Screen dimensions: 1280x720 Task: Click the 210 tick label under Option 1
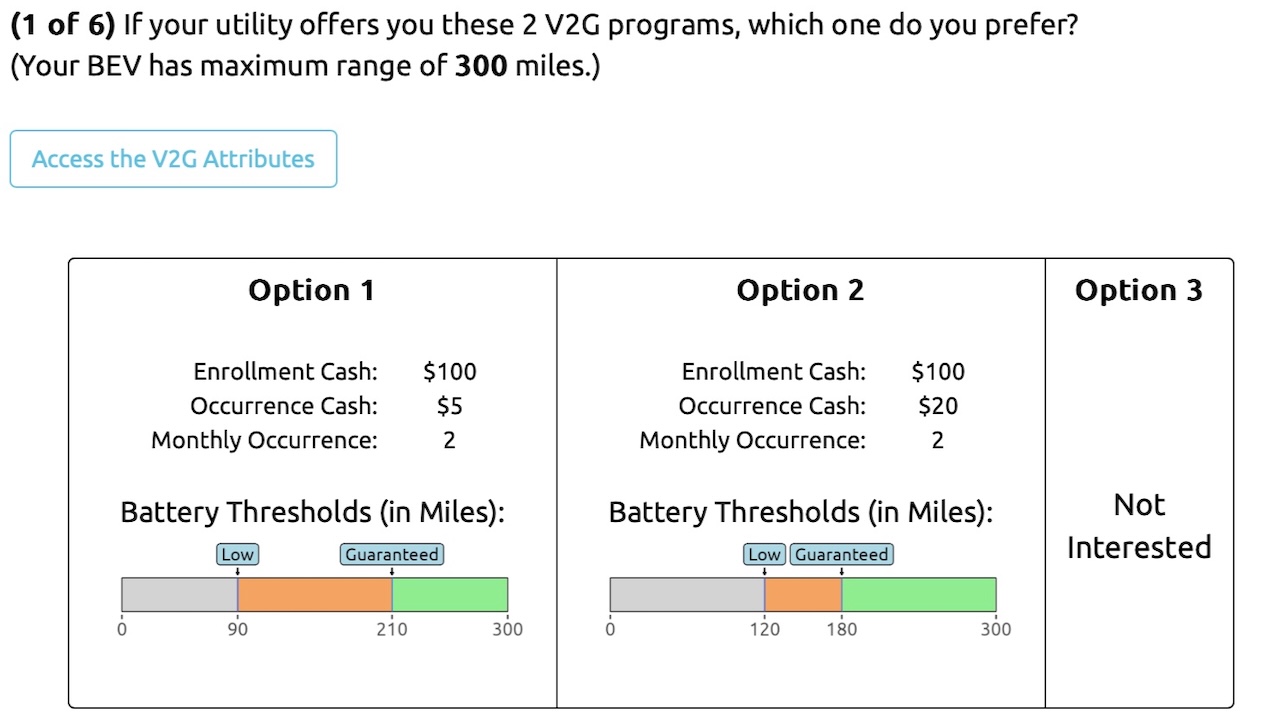click(x=391, y=629)
